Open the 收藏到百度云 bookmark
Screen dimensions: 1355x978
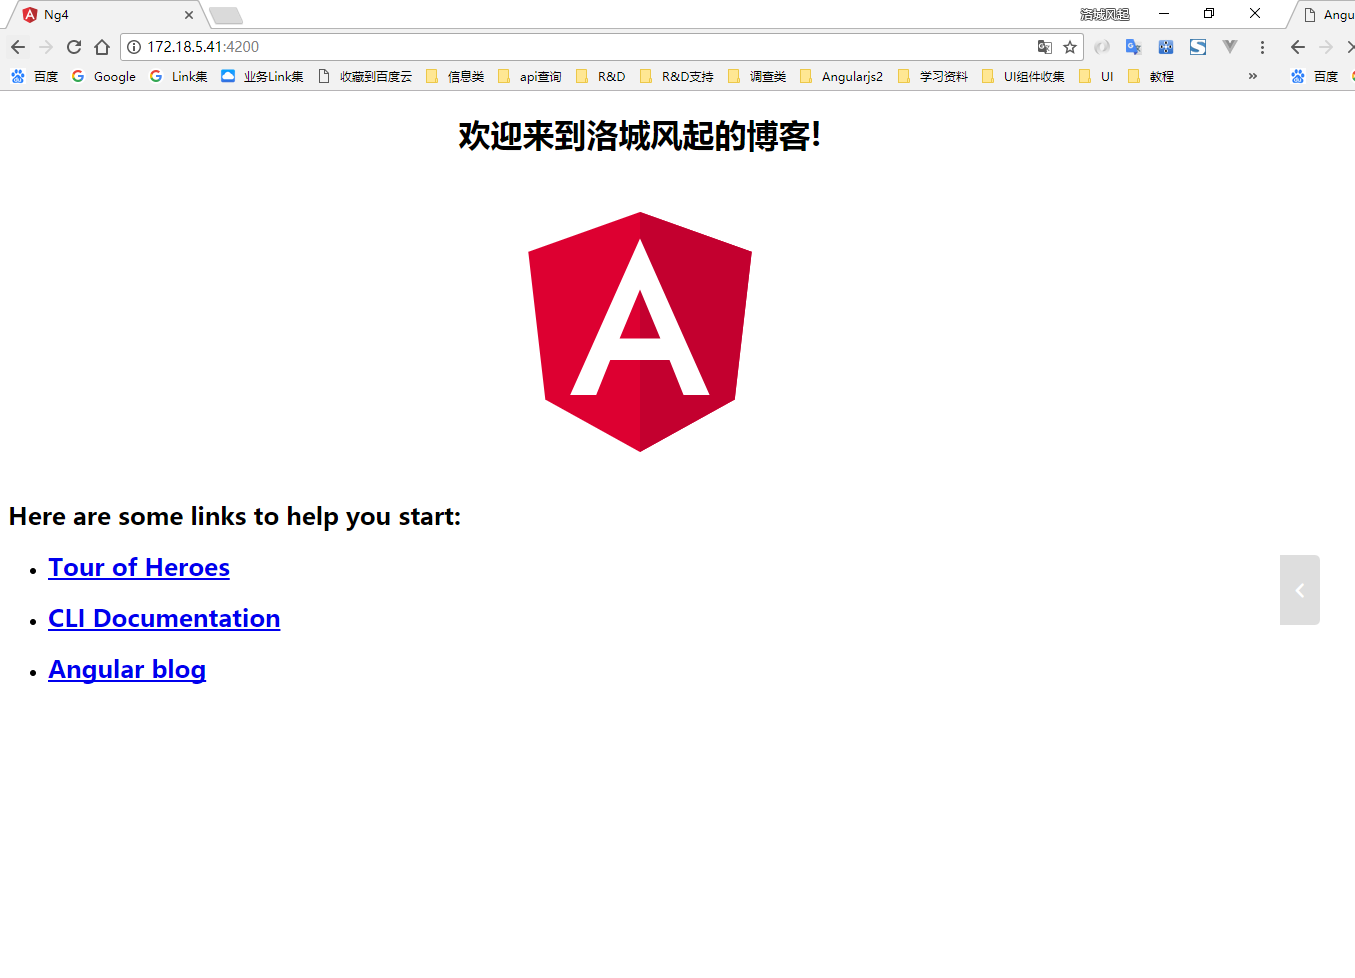click(365, 76)
